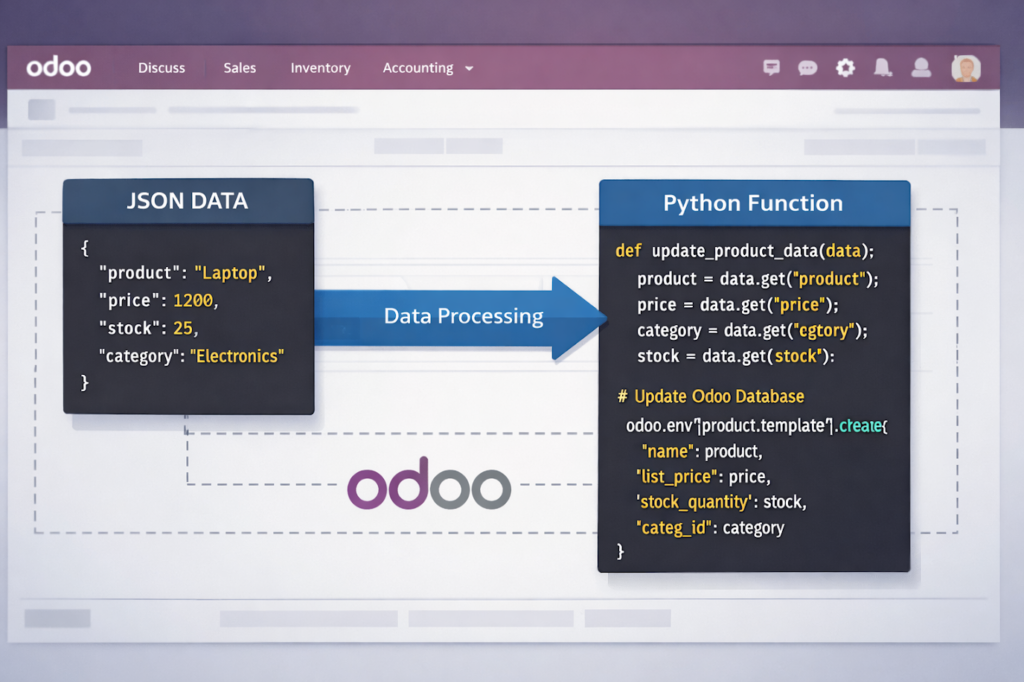
Task: Open the messages inbox icon
Action: point(770,67)
